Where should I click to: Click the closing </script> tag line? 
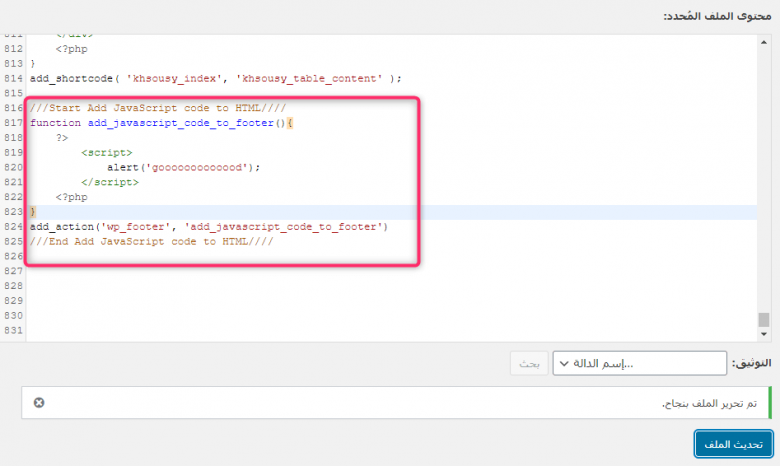(x=109, y=182)
